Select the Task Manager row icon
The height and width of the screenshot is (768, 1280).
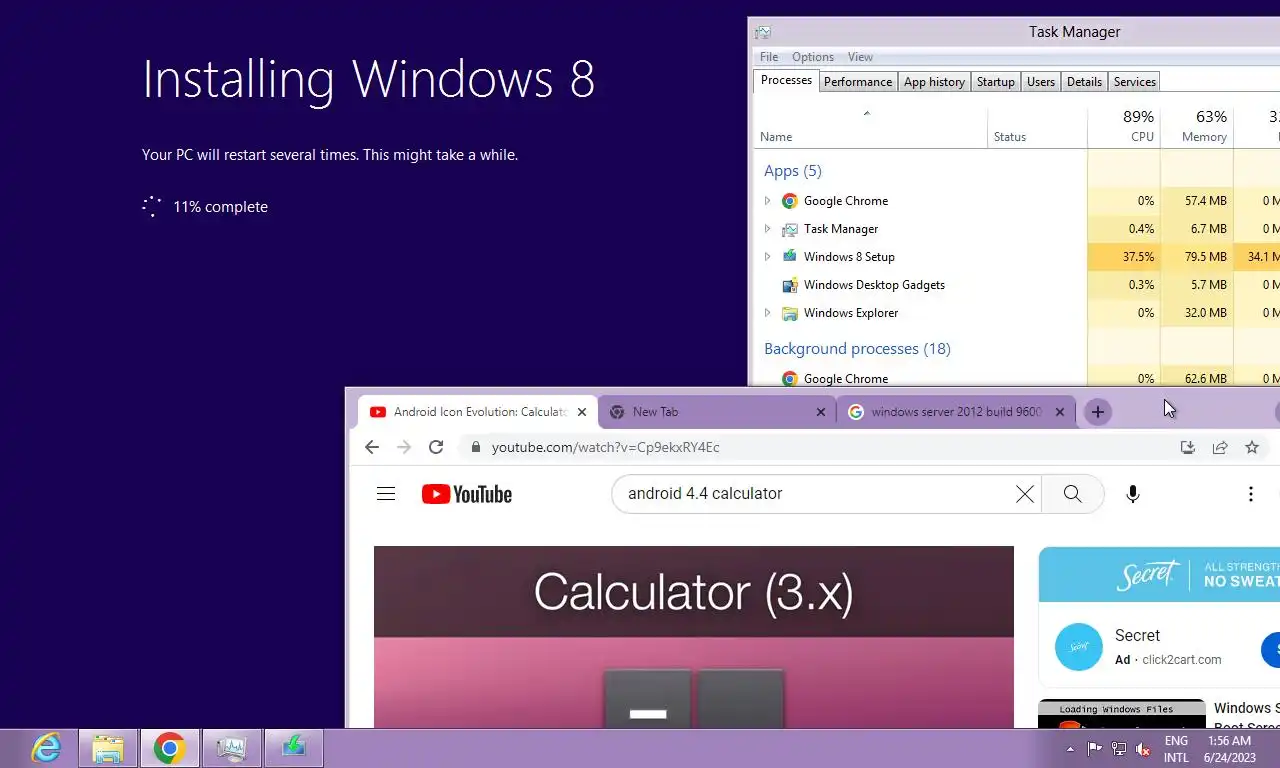click(789, 229)
